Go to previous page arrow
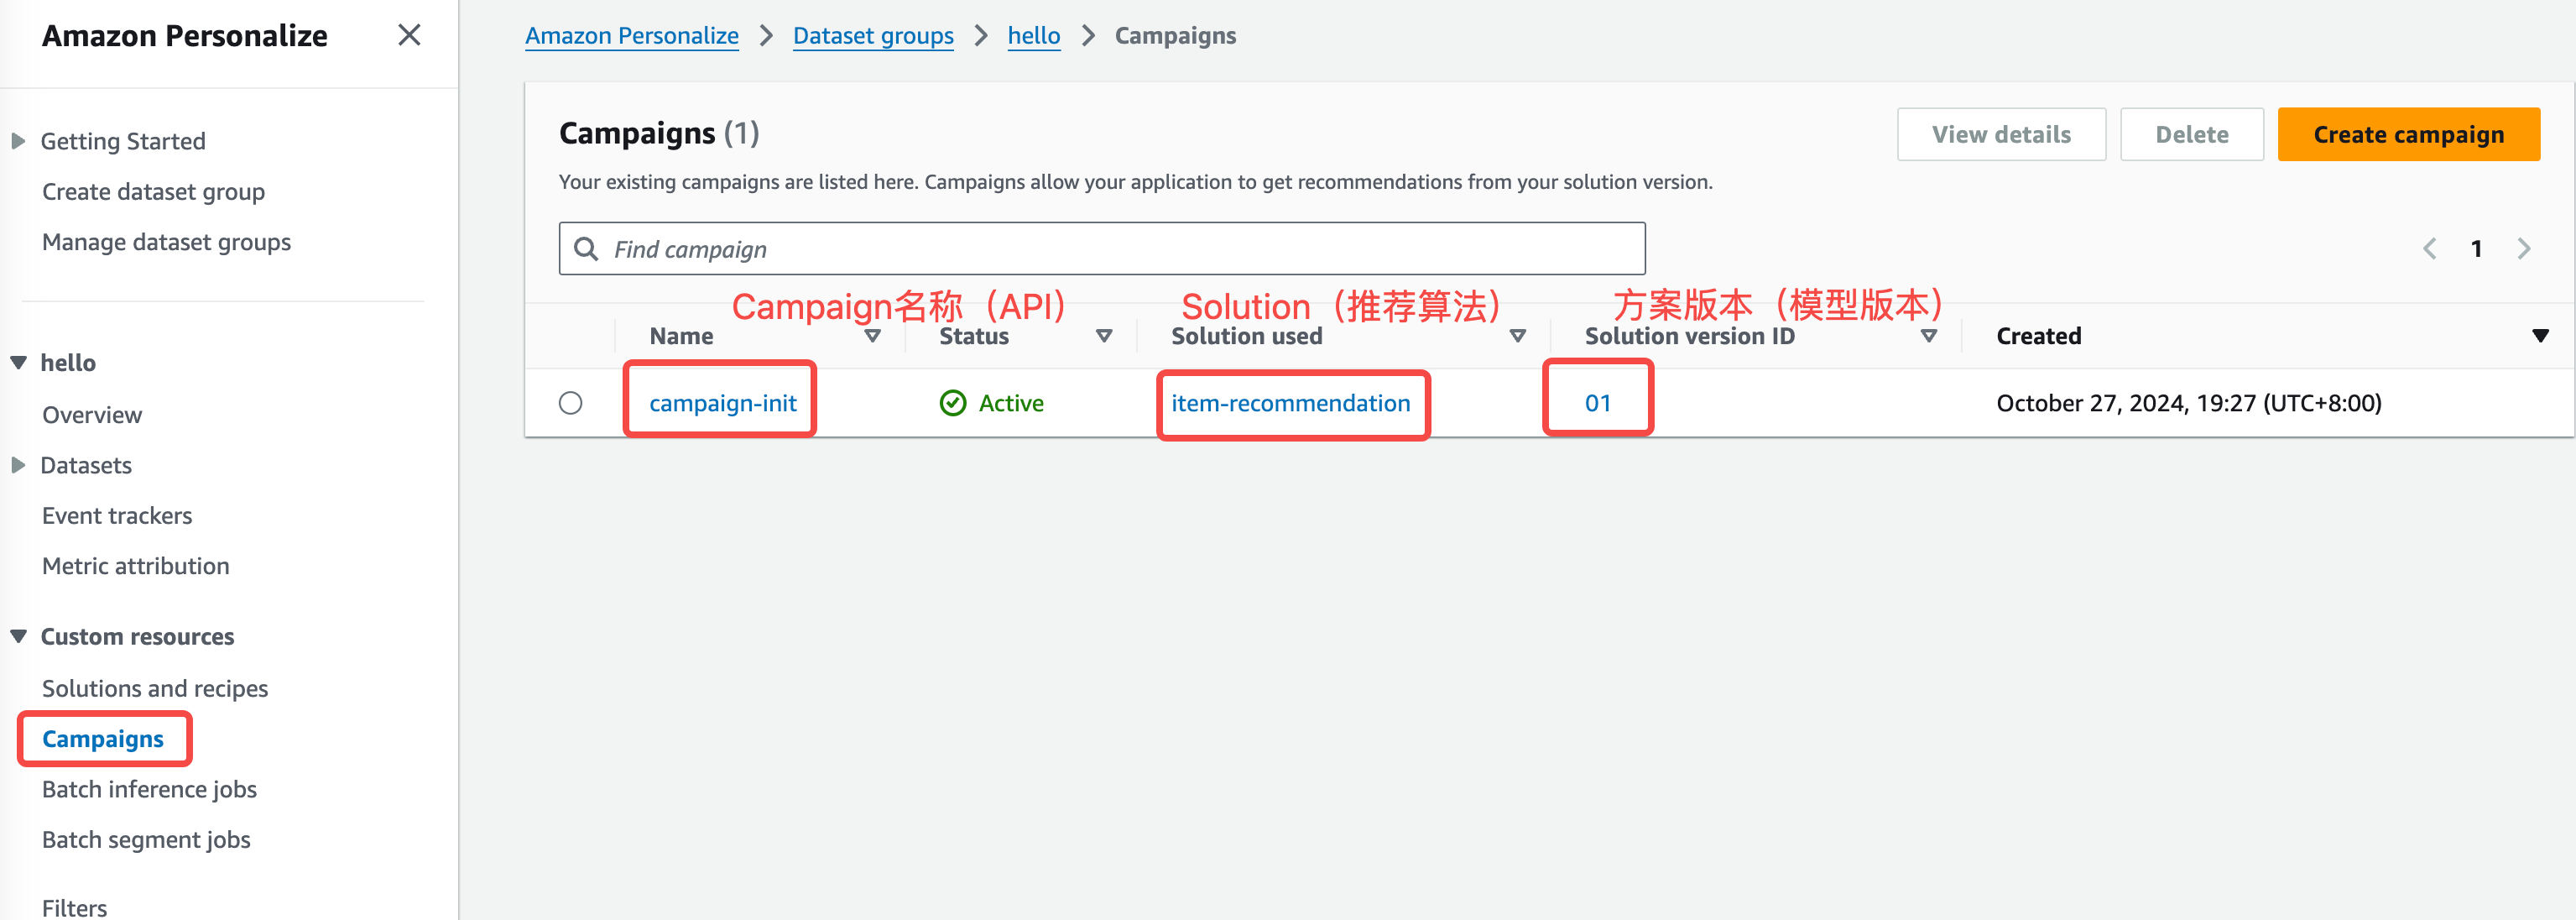Viewport: 2576px width, 920px height. [x=2429, y=249]
